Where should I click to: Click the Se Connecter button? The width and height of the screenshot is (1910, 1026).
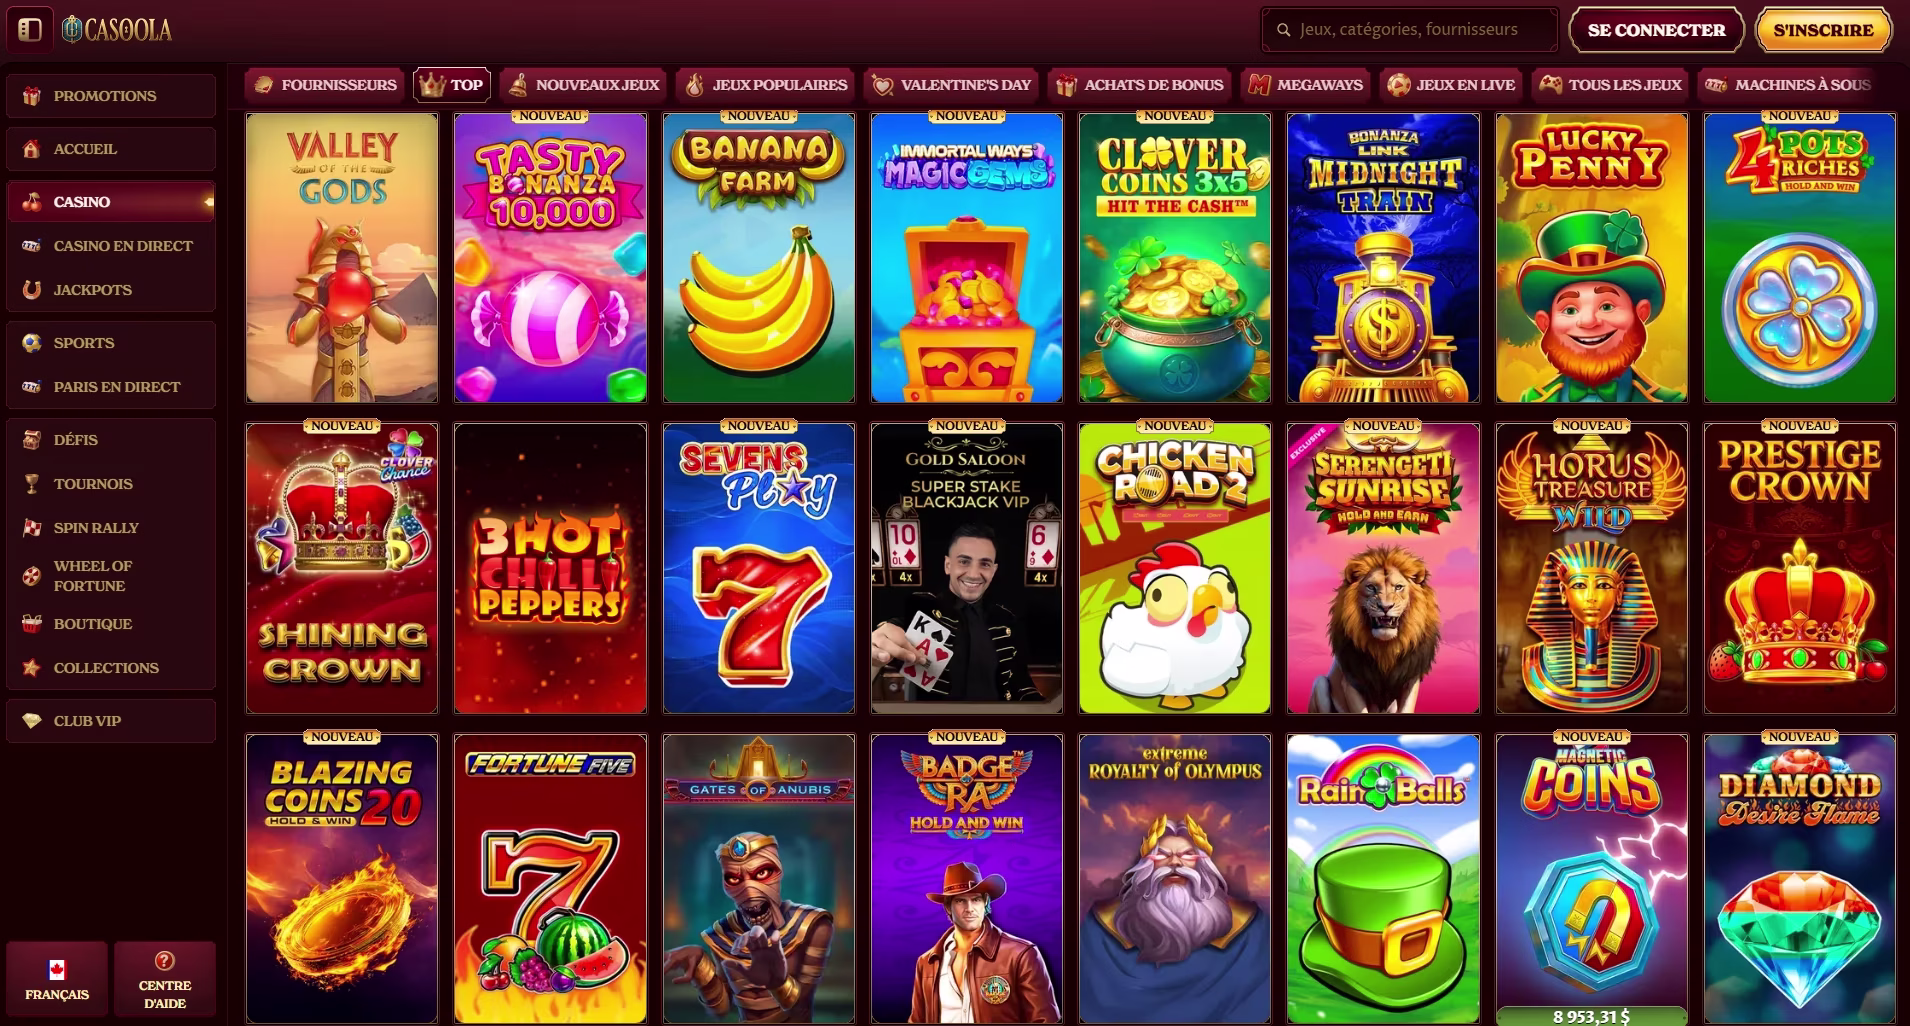point(1656,30)
